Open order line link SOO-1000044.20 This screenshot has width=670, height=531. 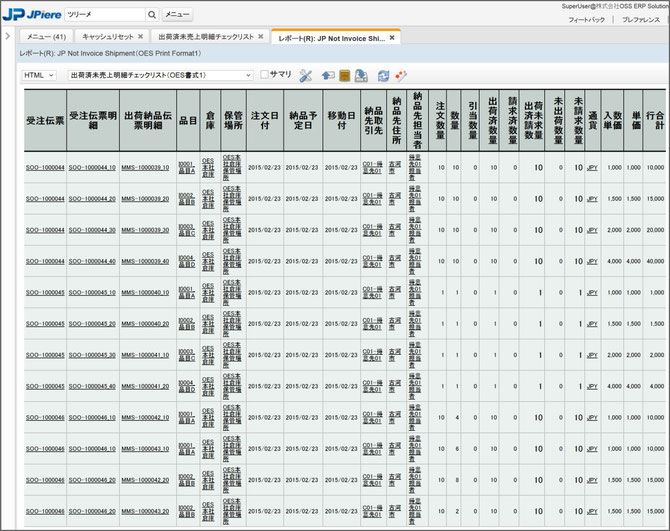[92, 199]
